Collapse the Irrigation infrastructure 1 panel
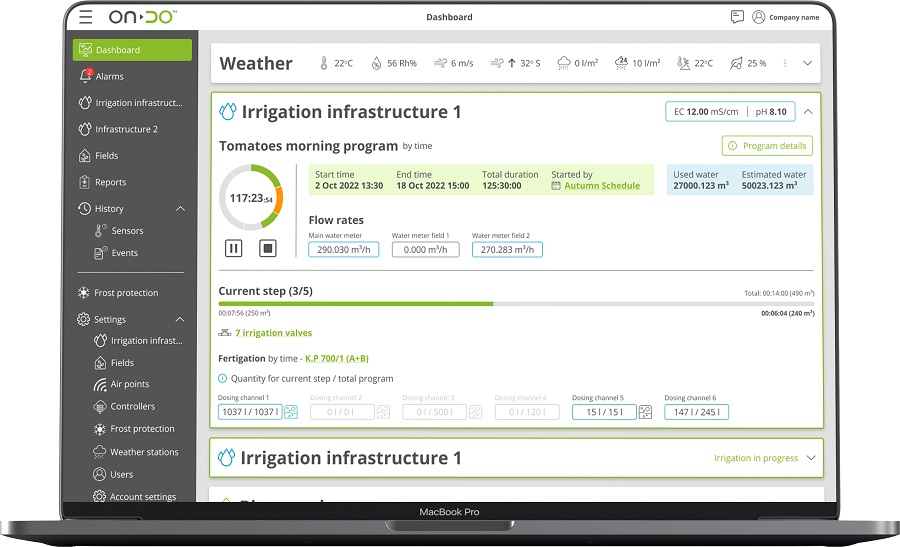 click(807, 112)
